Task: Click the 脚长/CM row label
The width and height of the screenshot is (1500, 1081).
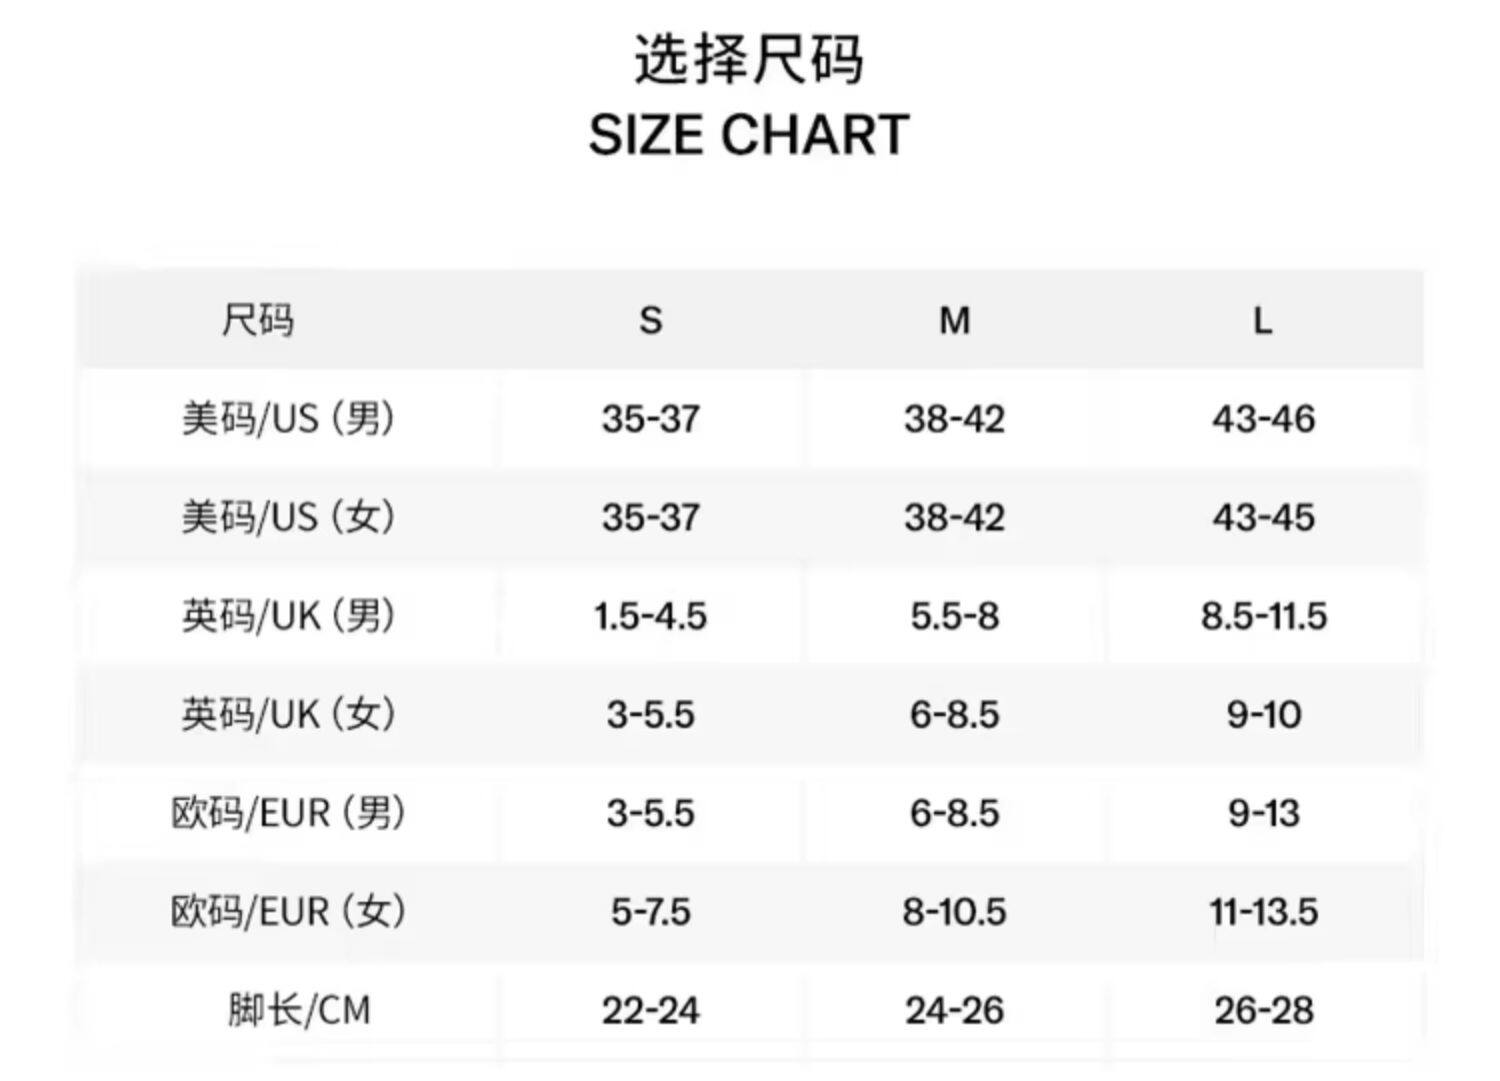Action: 298,1010
